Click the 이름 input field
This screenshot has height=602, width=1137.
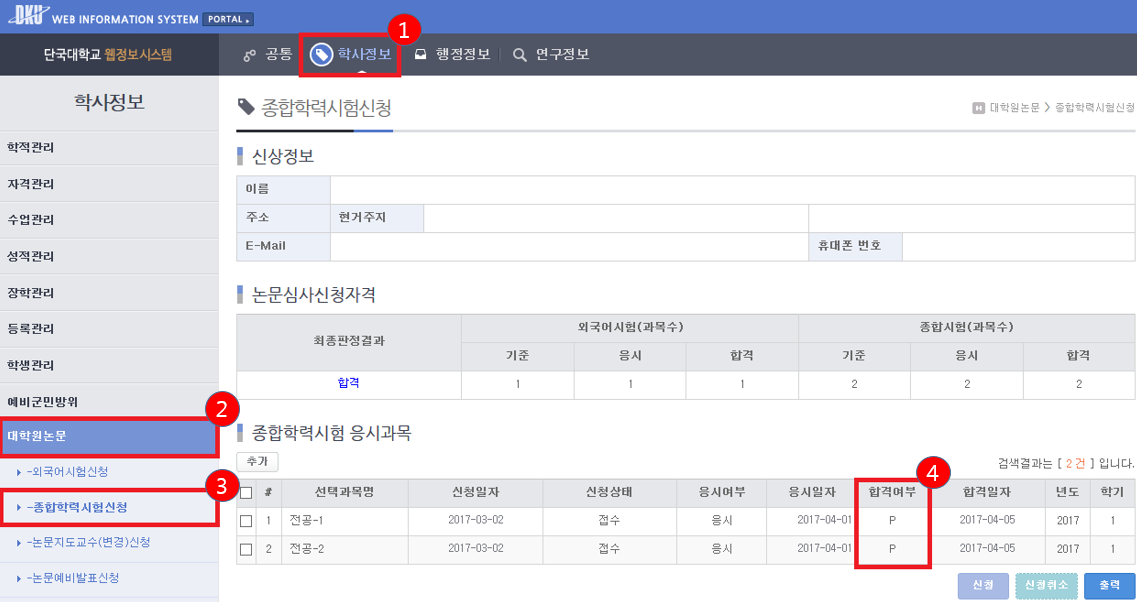pos(730,188)
